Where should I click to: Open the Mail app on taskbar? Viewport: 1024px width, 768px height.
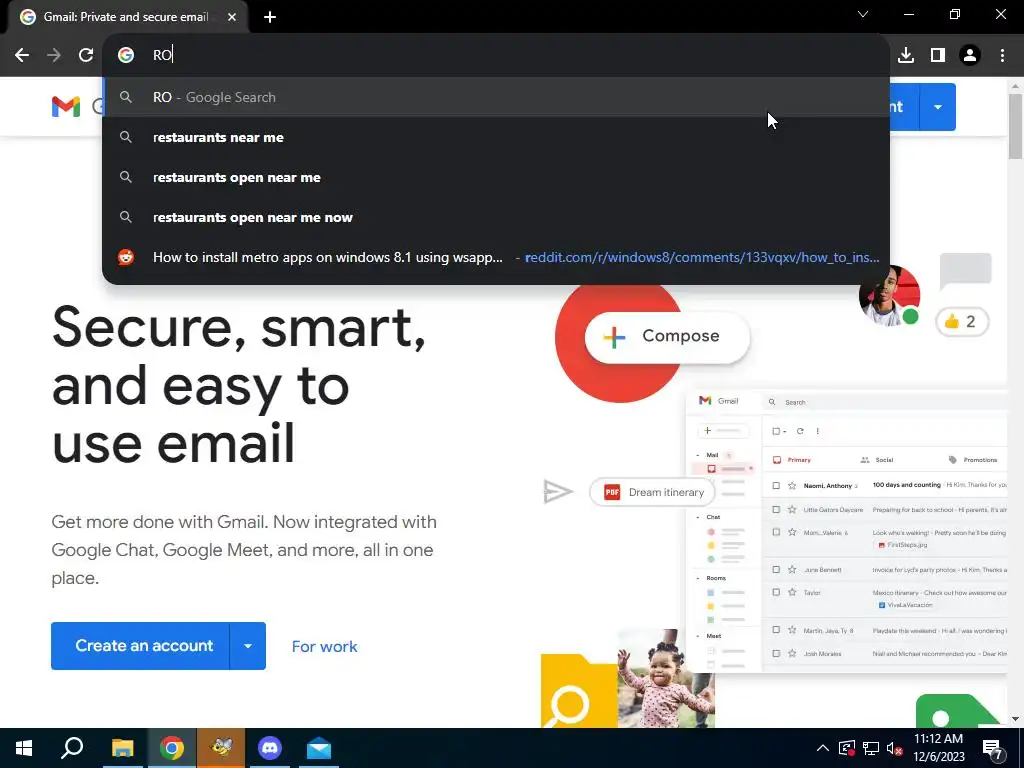click(x=319, y=748)
